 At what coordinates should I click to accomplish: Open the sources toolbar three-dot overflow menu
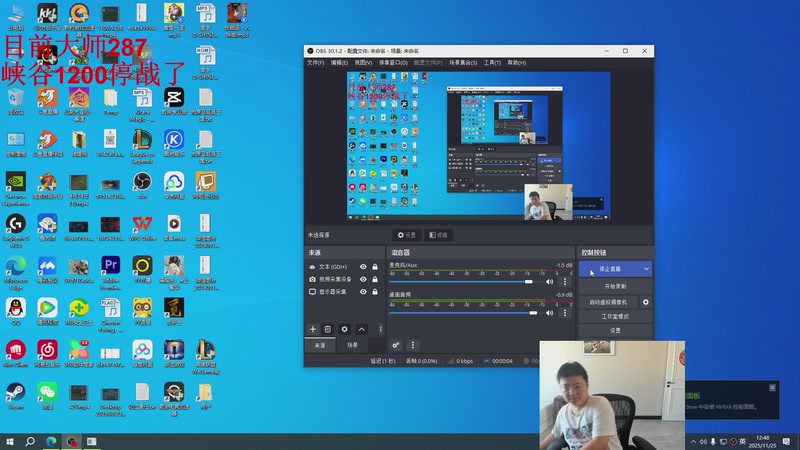pyautogui.click(x=380, y=329)
